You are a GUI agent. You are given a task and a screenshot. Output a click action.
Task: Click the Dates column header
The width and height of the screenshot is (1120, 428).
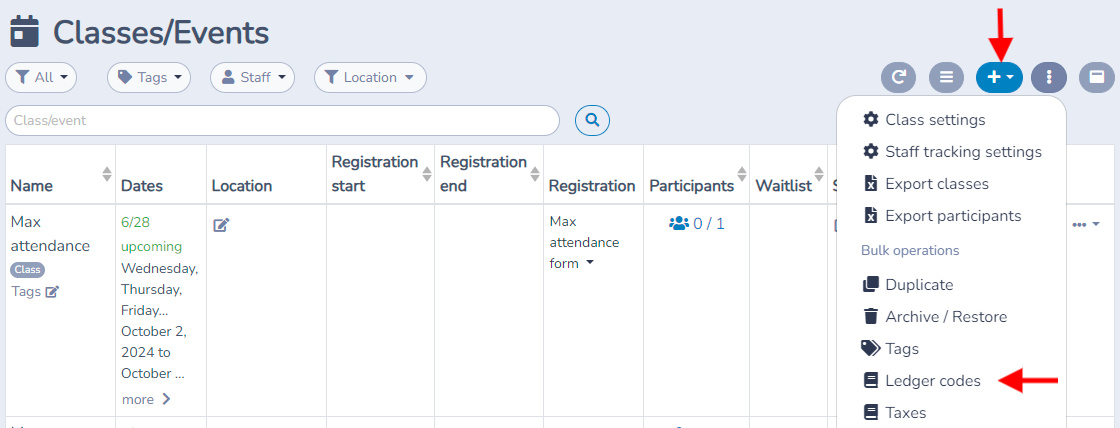pyautogui.click(x=142, y=186)
